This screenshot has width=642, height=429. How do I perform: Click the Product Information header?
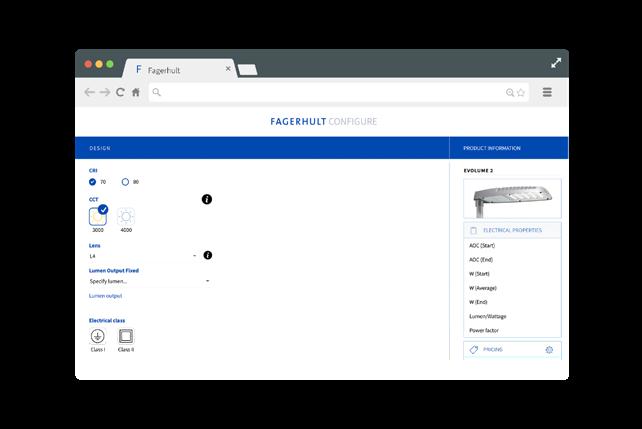tap(492, 148)
